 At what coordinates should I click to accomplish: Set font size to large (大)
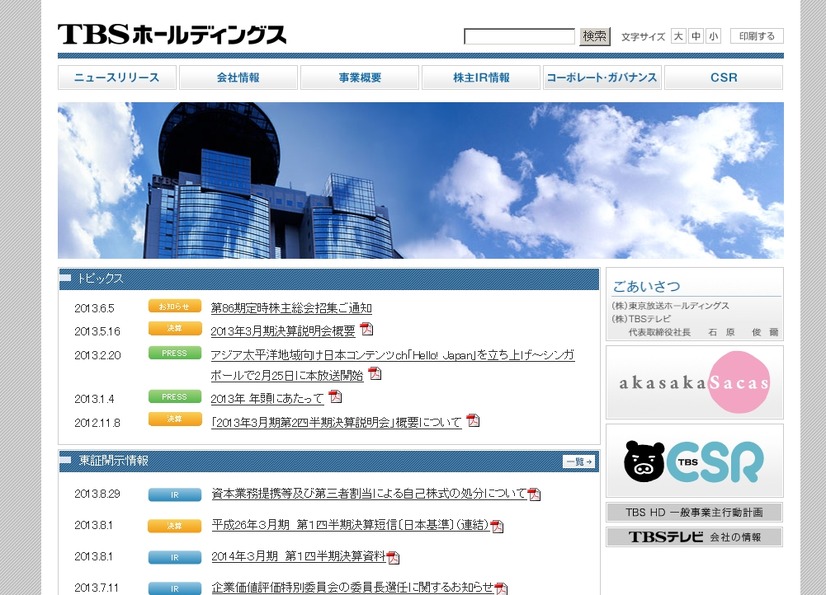(x=678, y=36)
